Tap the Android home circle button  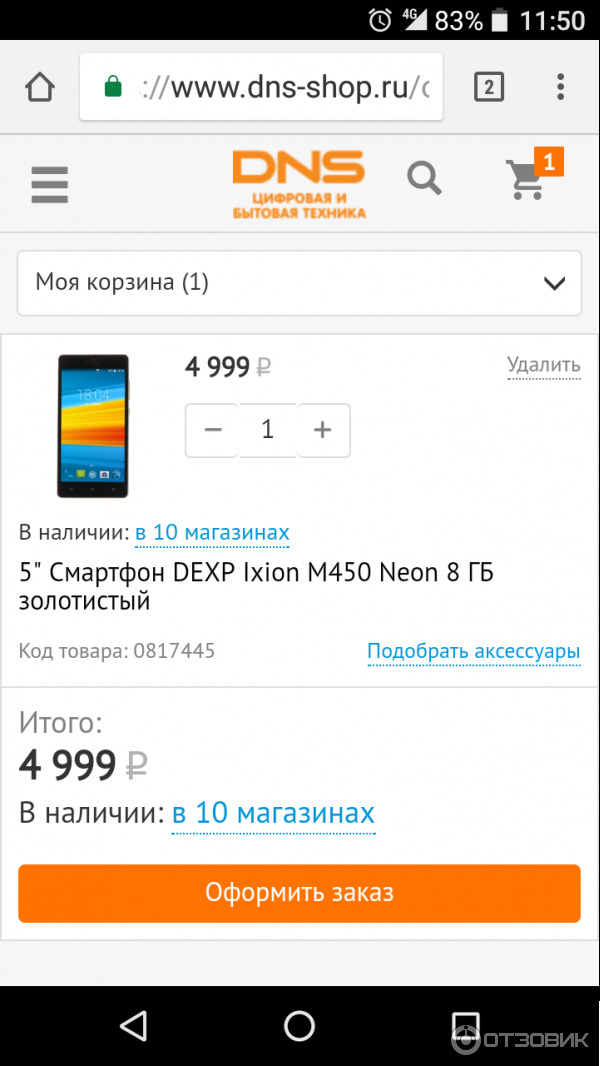coord(299,1025)
